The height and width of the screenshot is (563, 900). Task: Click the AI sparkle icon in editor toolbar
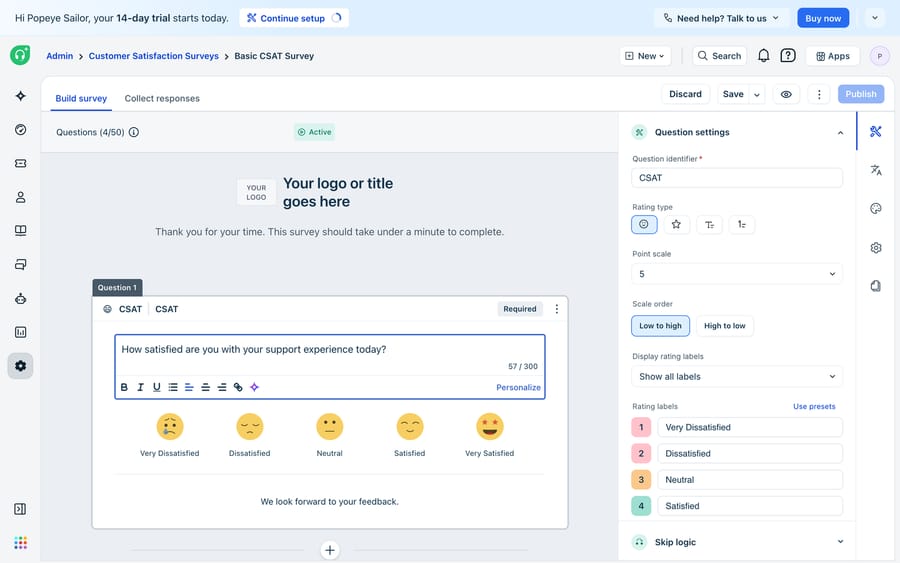(x=255, y=387)
